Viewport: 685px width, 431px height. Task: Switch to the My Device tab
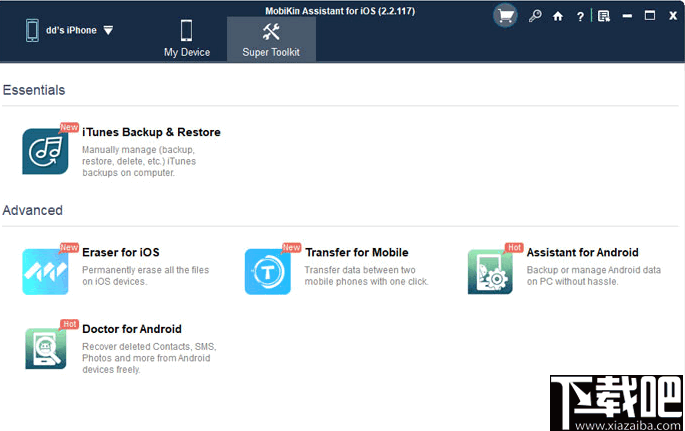pos(187,39)
